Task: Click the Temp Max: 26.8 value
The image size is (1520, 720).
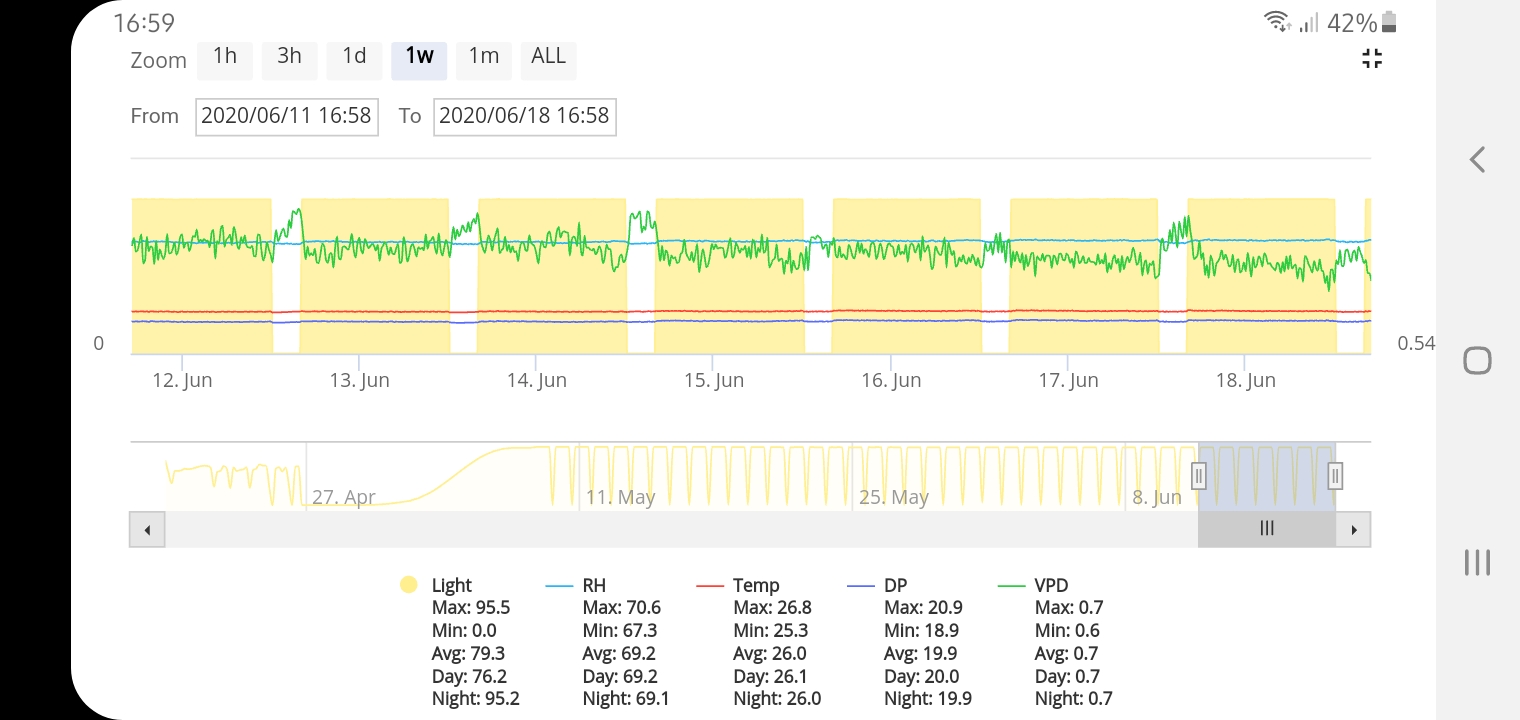Action: (x=772, y=608)
